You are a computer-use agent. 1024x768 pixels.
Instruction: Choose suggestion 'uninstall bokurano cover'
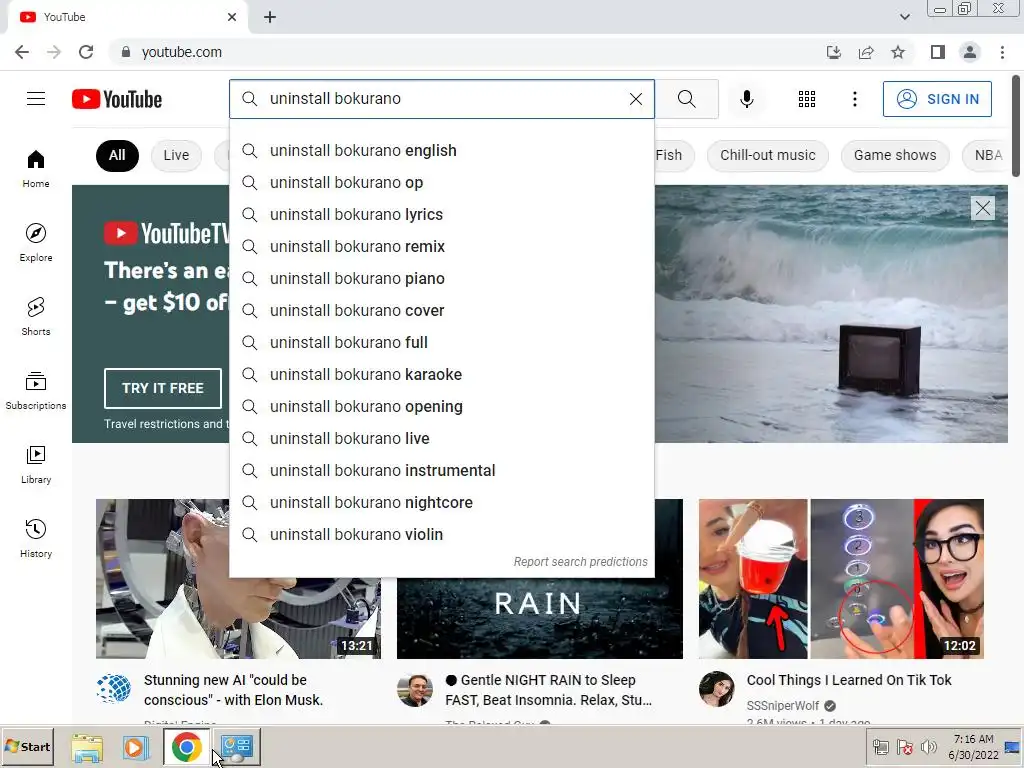[441, 311]
